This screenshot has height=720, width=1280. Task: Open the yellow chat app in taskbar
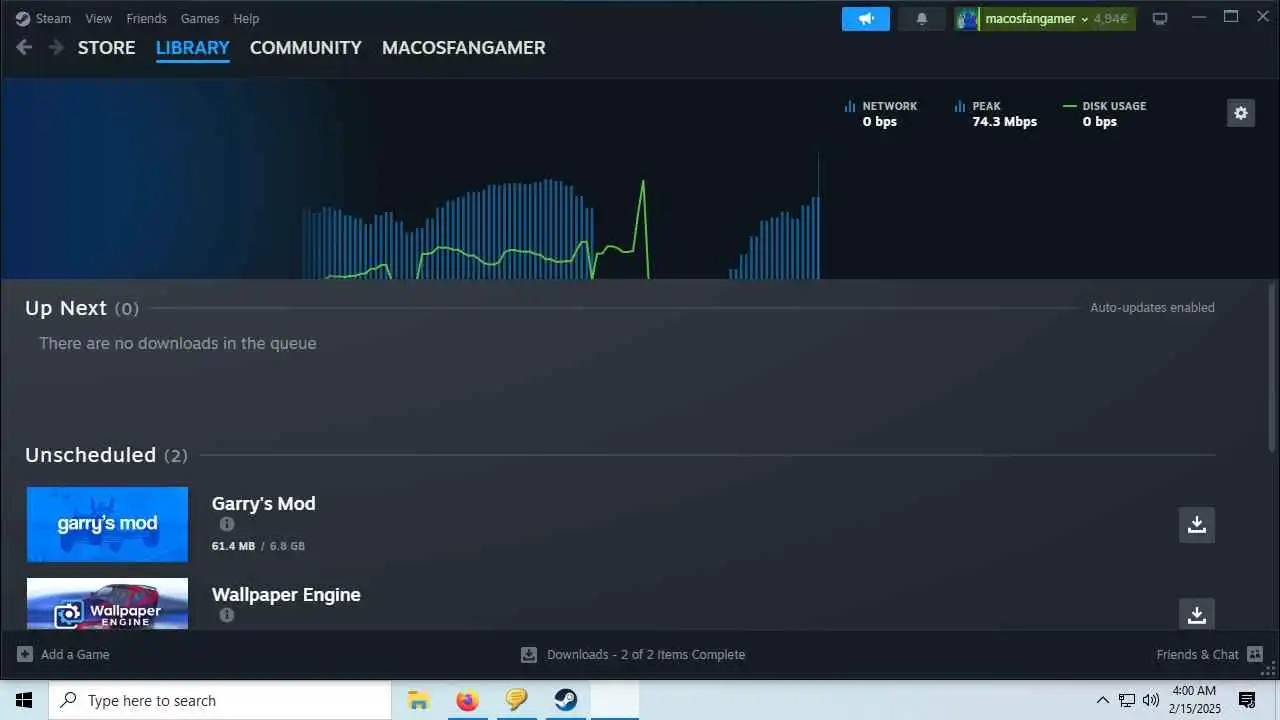pos(516,700)
